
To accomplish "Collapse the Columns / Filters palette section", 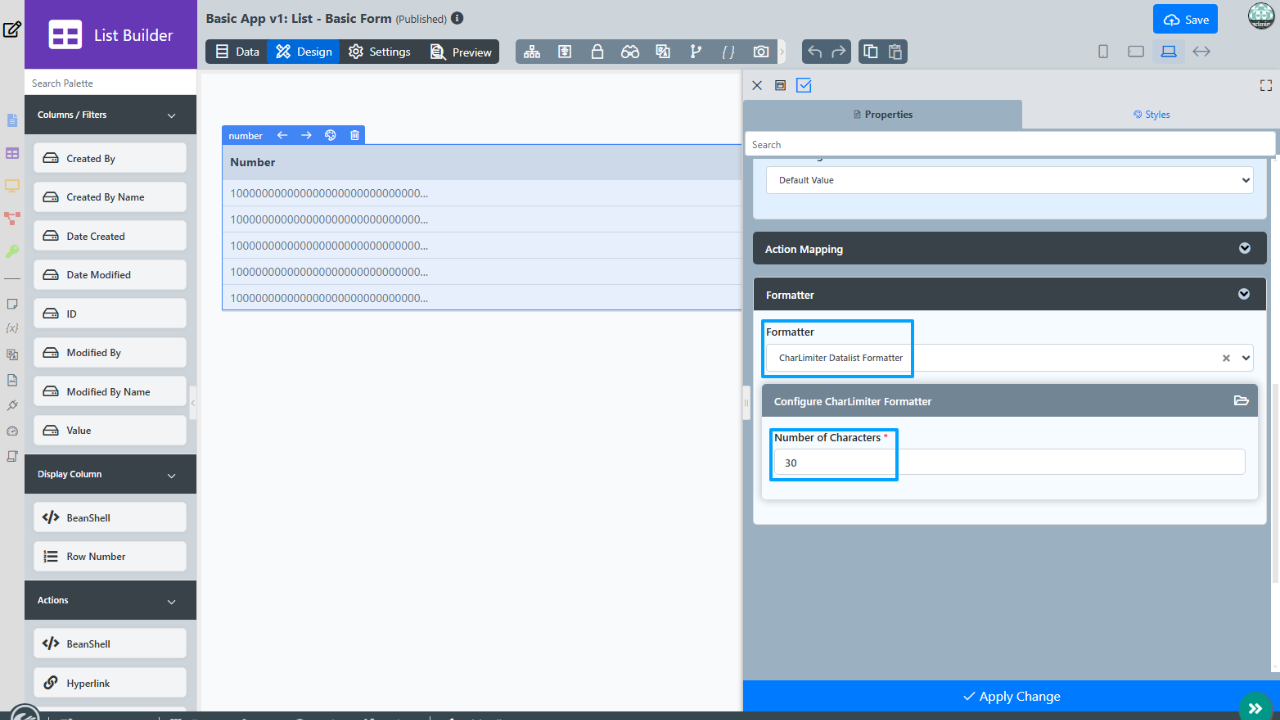I will coord(171,115).
